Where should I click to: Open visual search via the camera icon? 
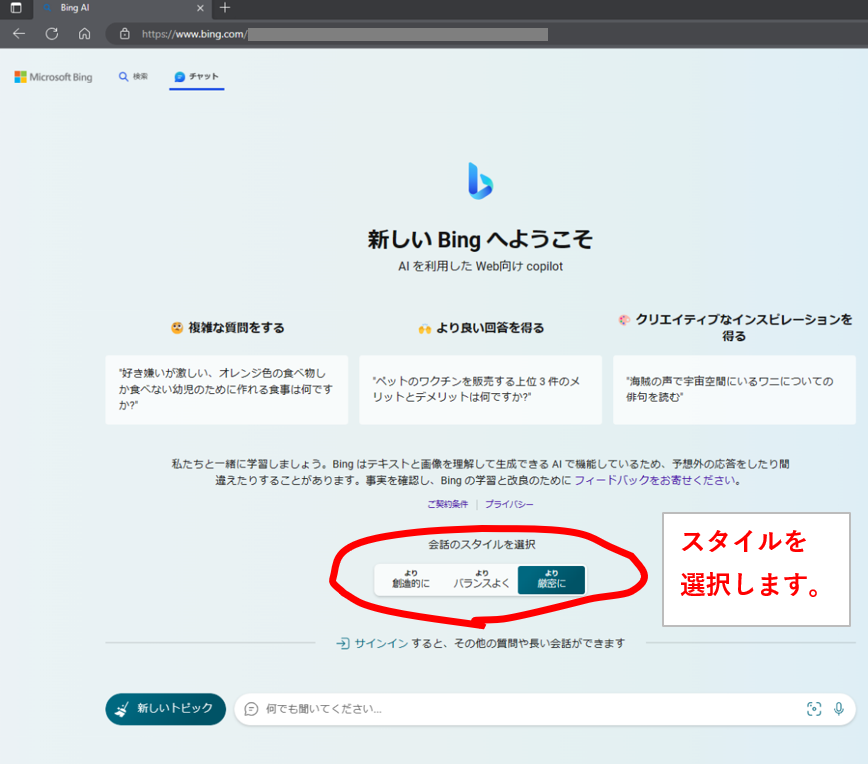[x=814, y=709]
